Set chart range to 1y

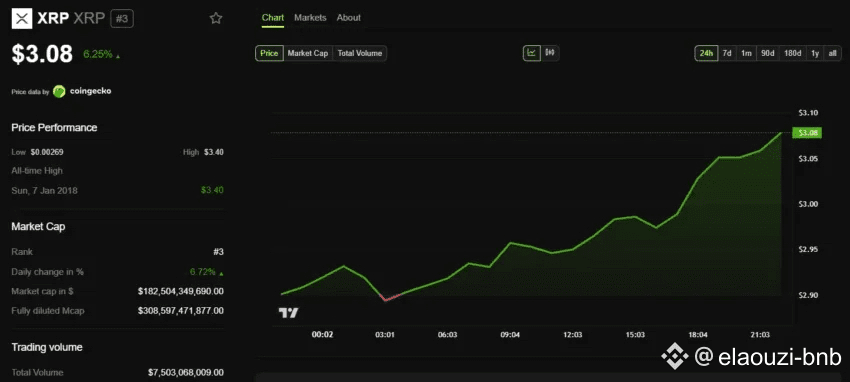click(815, 53)
